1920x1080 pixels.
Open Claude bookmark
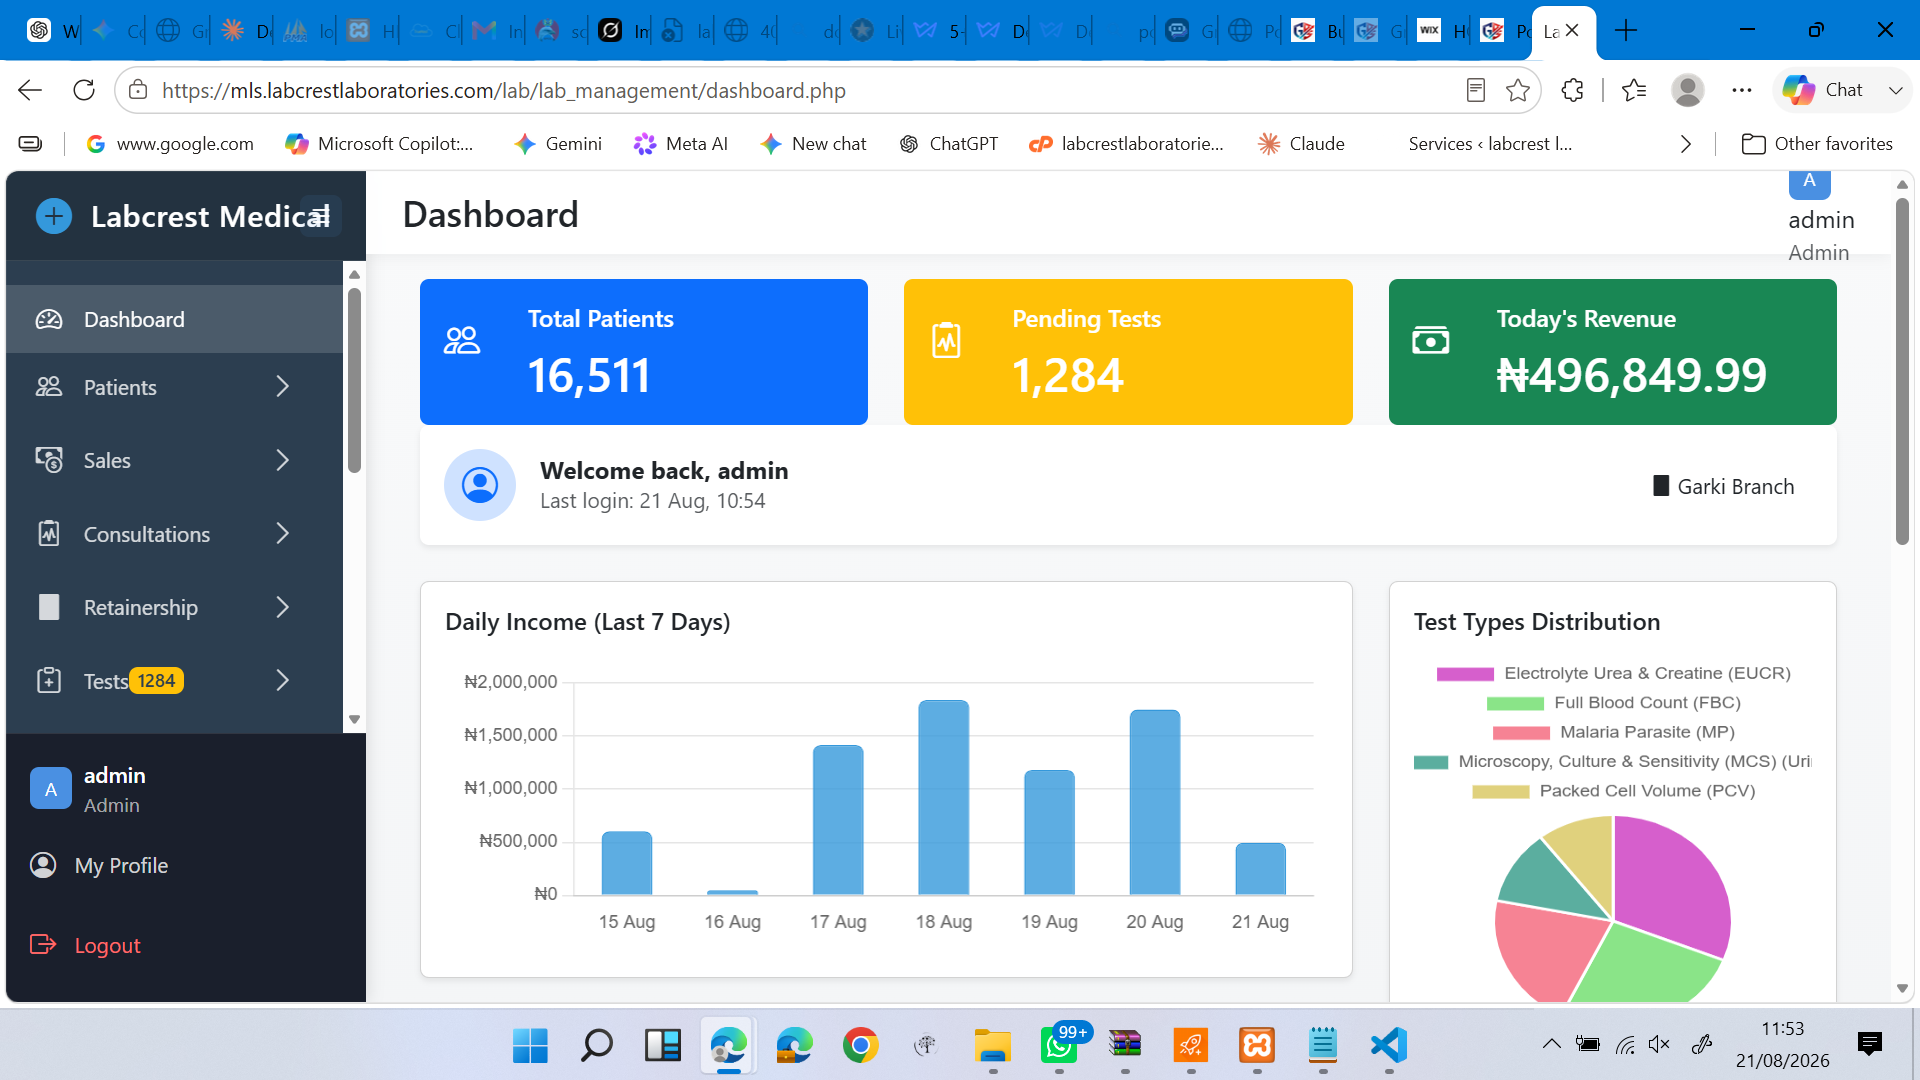1301,144
